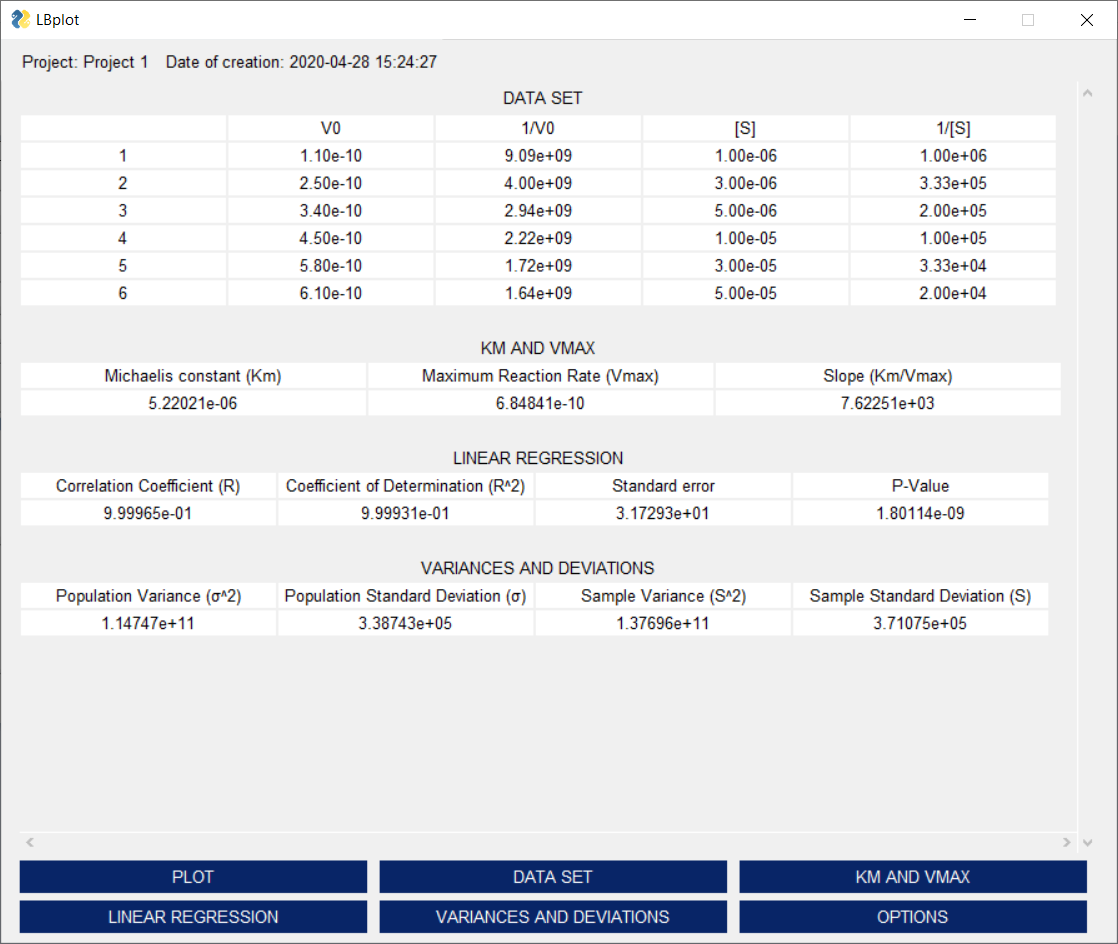Click R value 9.99965e-01
The width and height of the screenshot is (1118, 944).
[148, 513]
